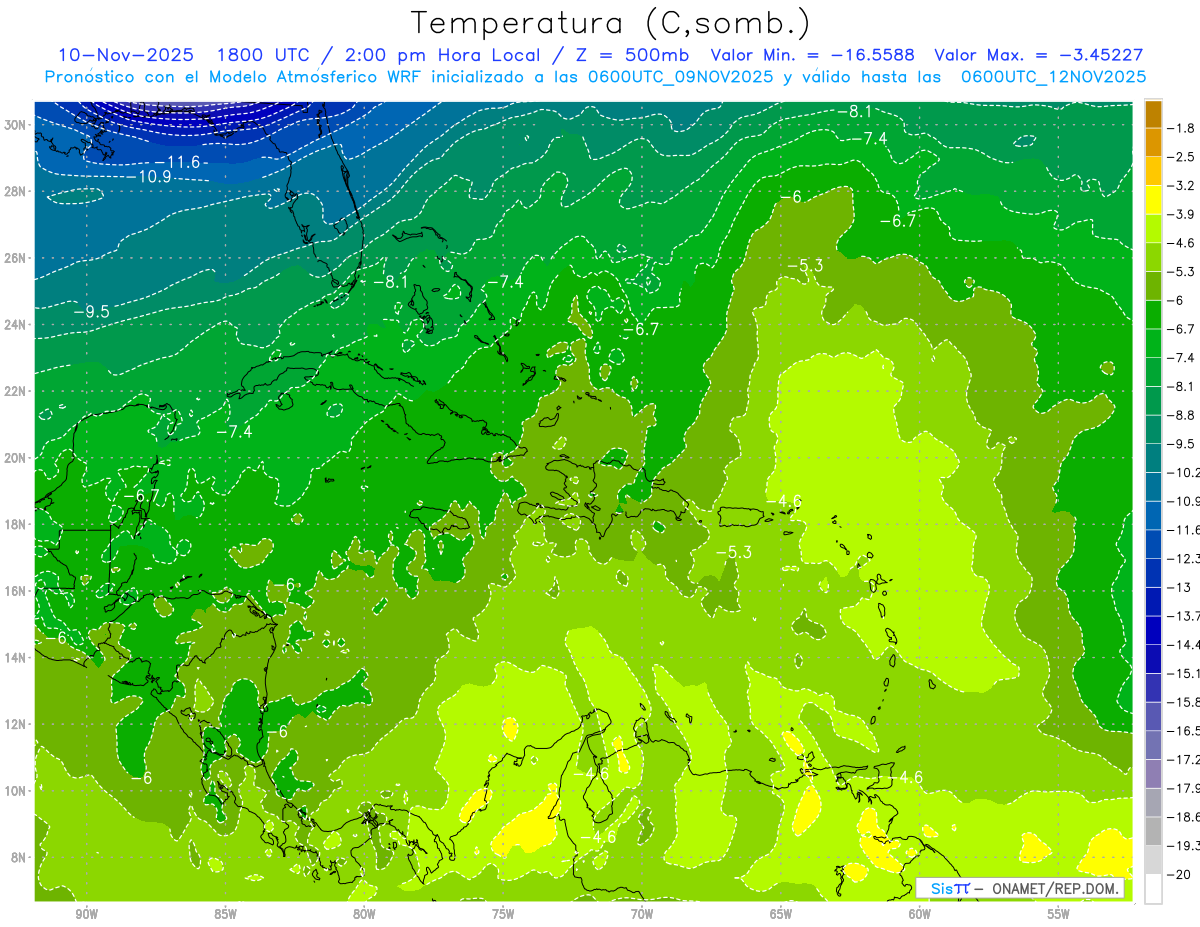The width and height of the screenshot is (1200, 927).
Task: Click colorbar swatch between -10.9 and -11.6
Action: pos(1153,515)
